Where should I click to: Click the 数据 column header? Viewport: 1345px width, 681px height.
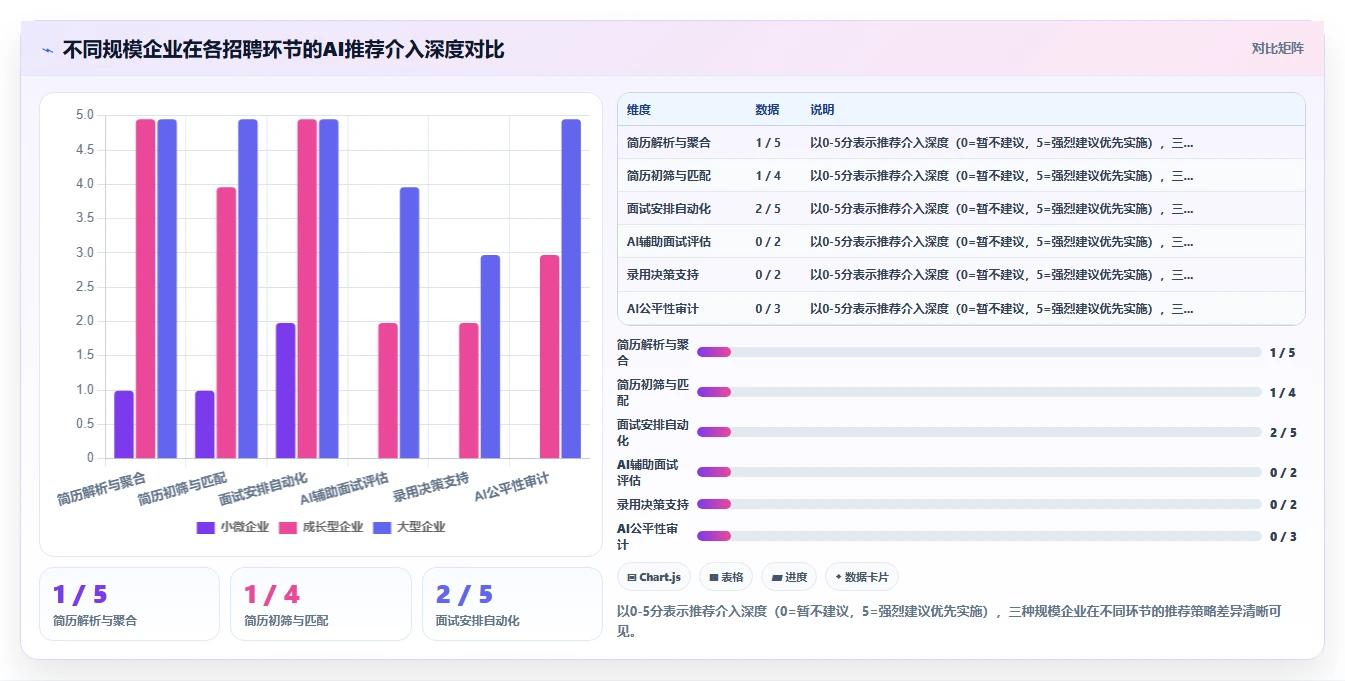pos(767,110)
